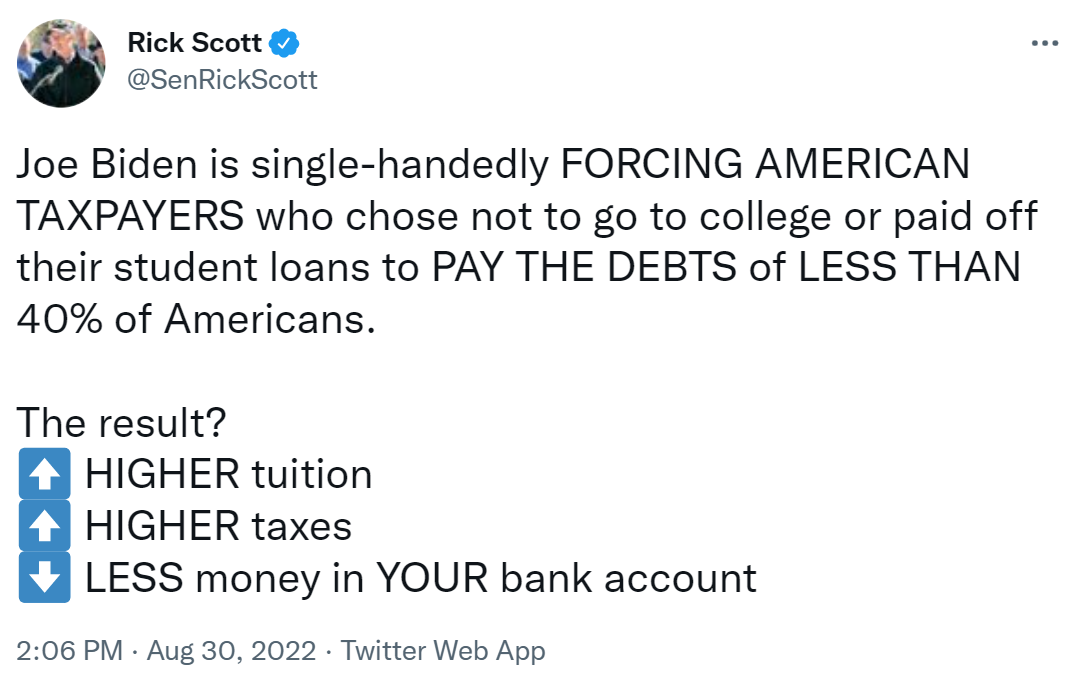Click the text 'HIGHER tuition'
Viewport: 1076px width, 678px height.
click(229, 474)
